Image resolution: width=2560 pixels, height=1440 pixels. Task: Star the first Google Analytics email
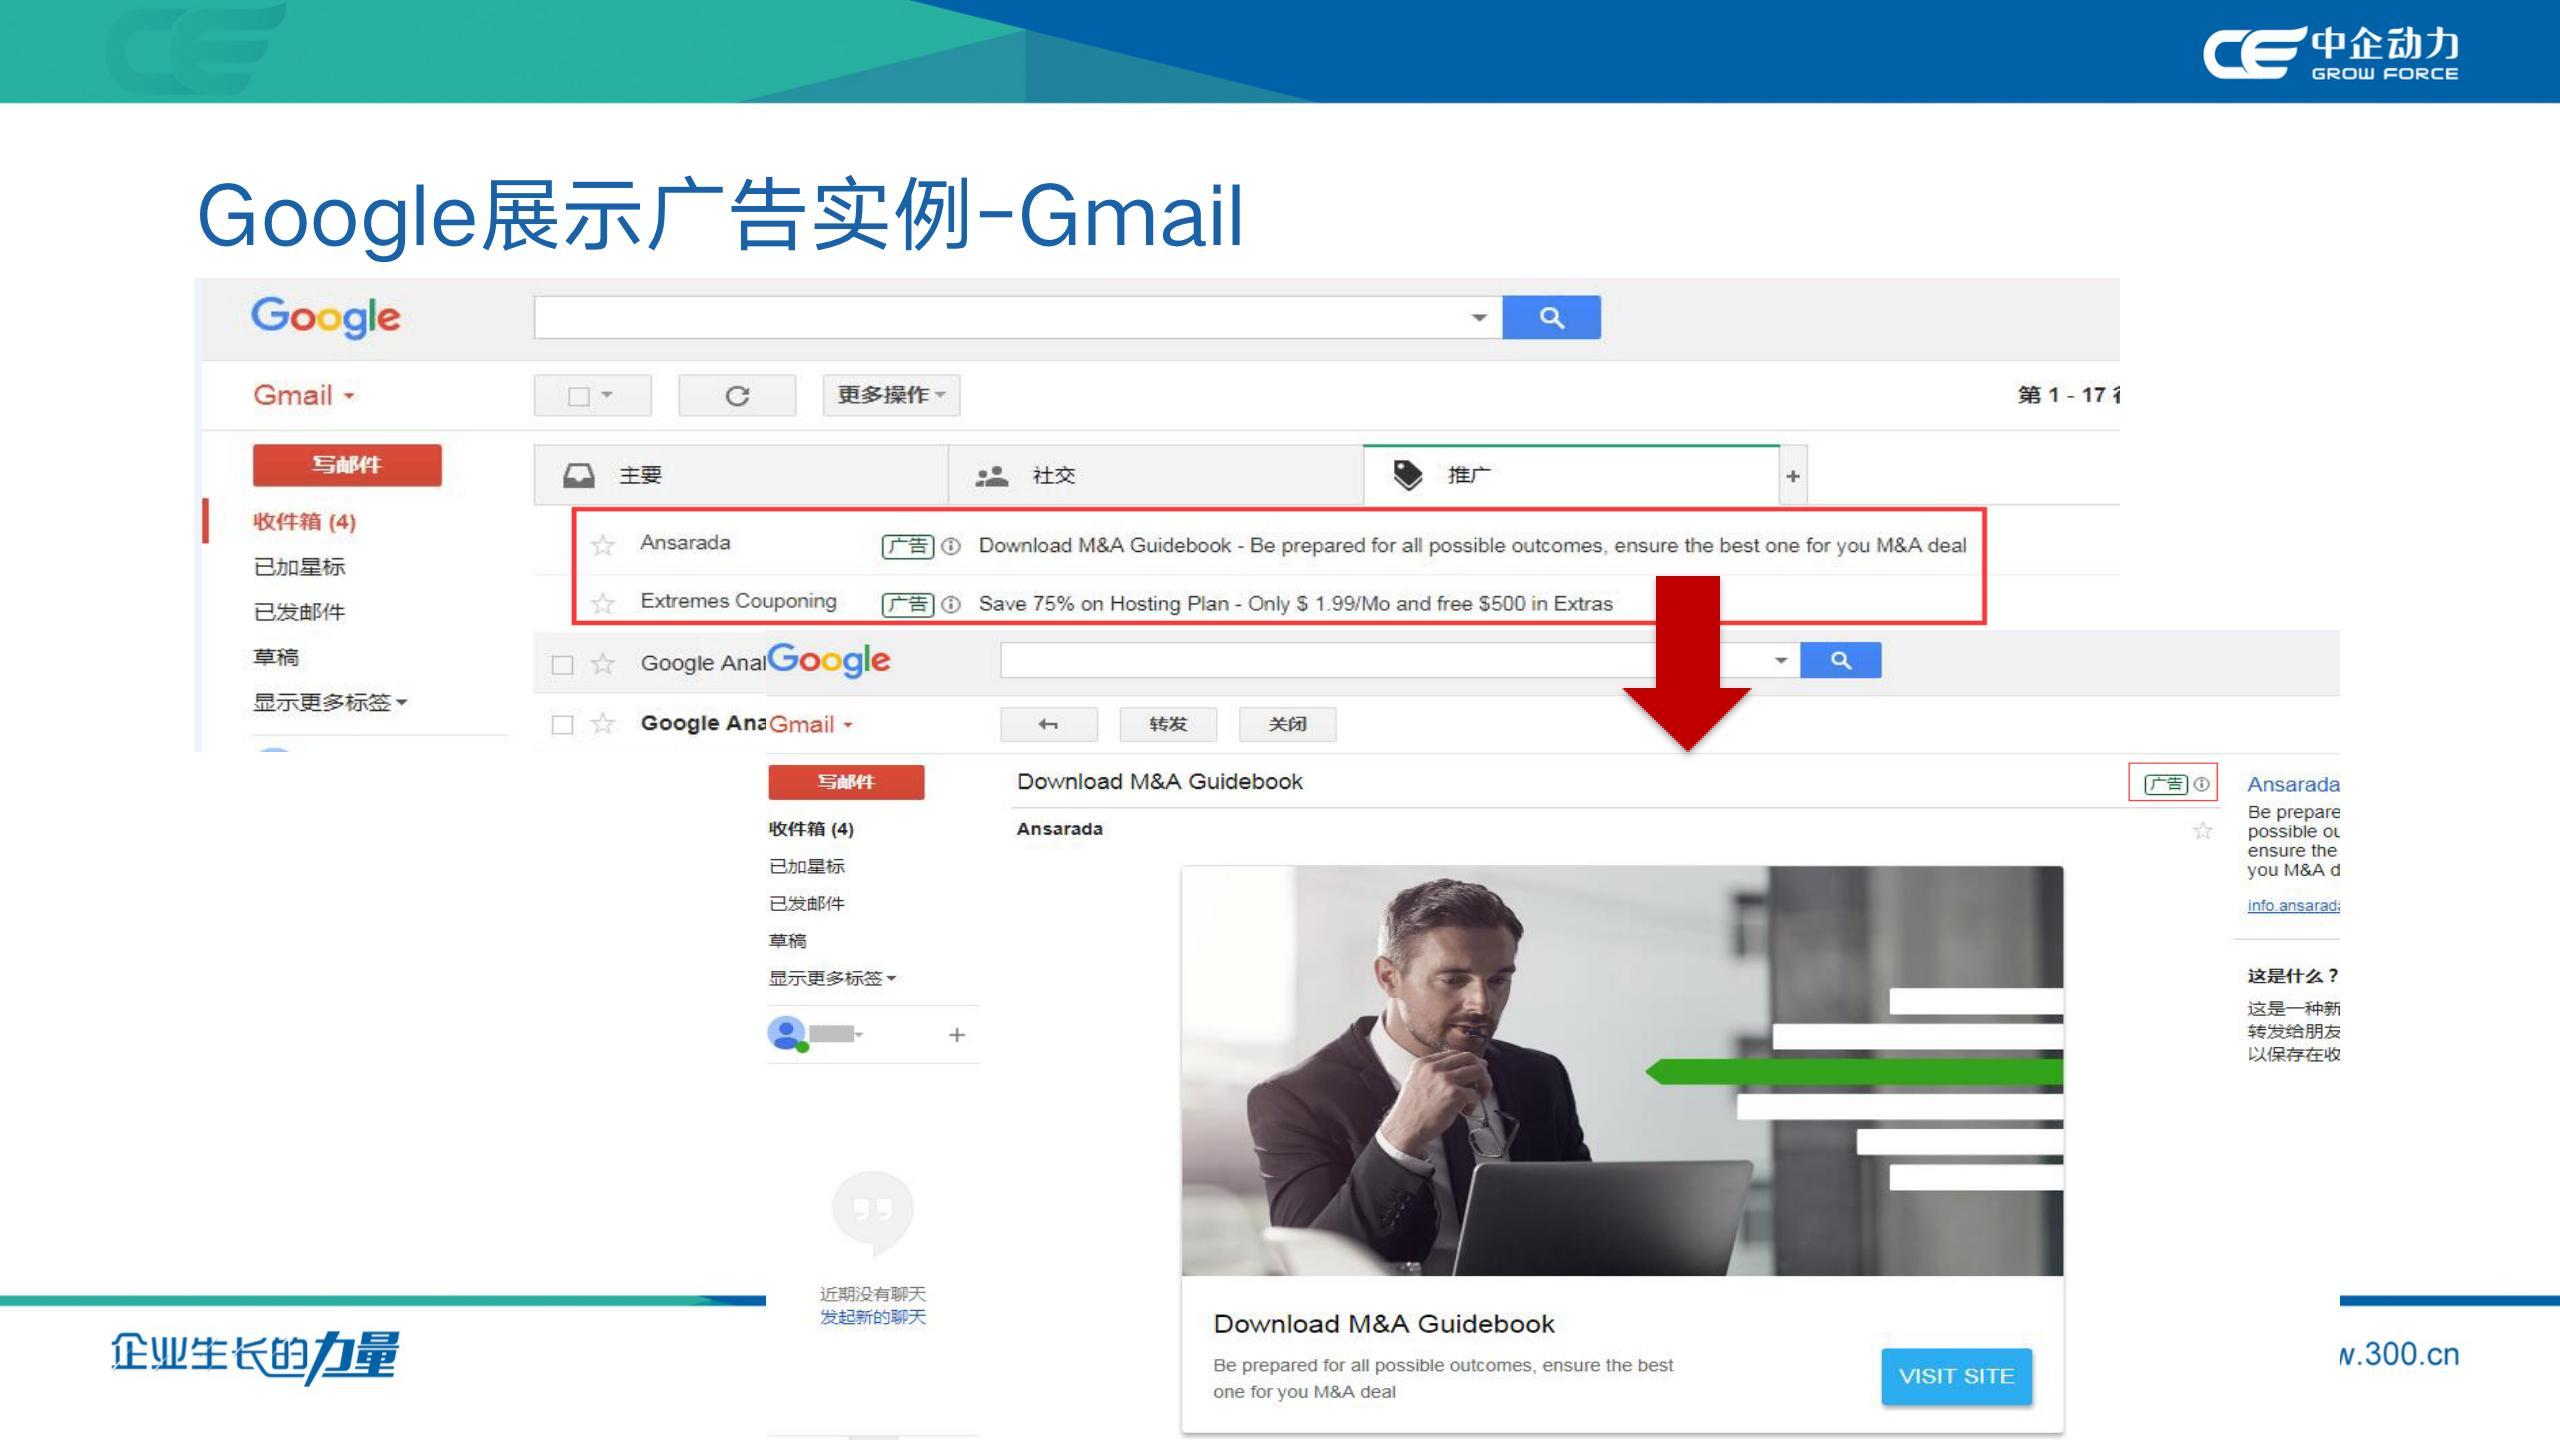[602, 664]
